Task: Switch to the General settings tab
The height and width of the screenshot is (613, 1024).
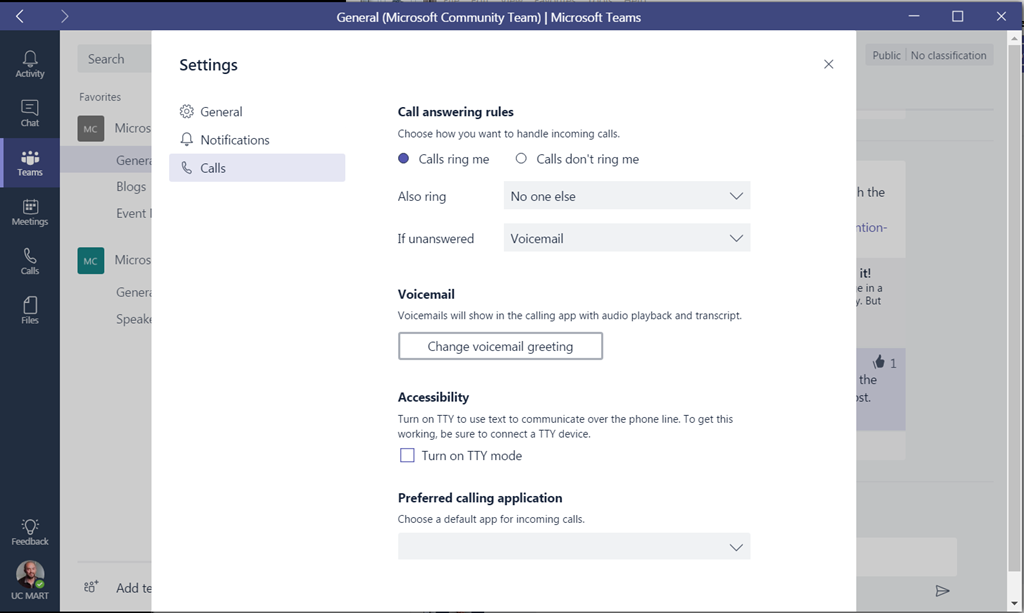Action: tap(221, 112)
